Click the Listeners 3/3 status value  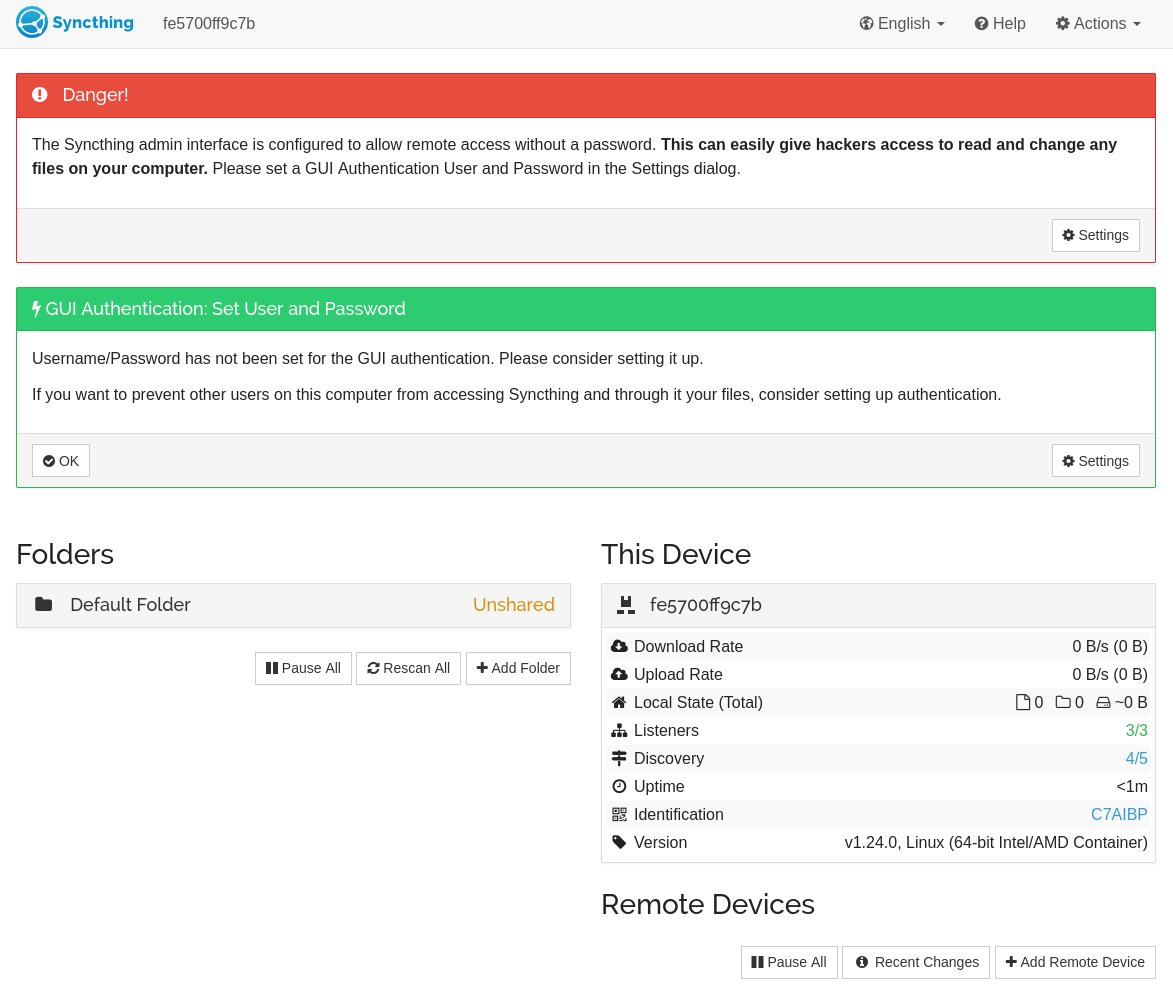click(1136, 731)
